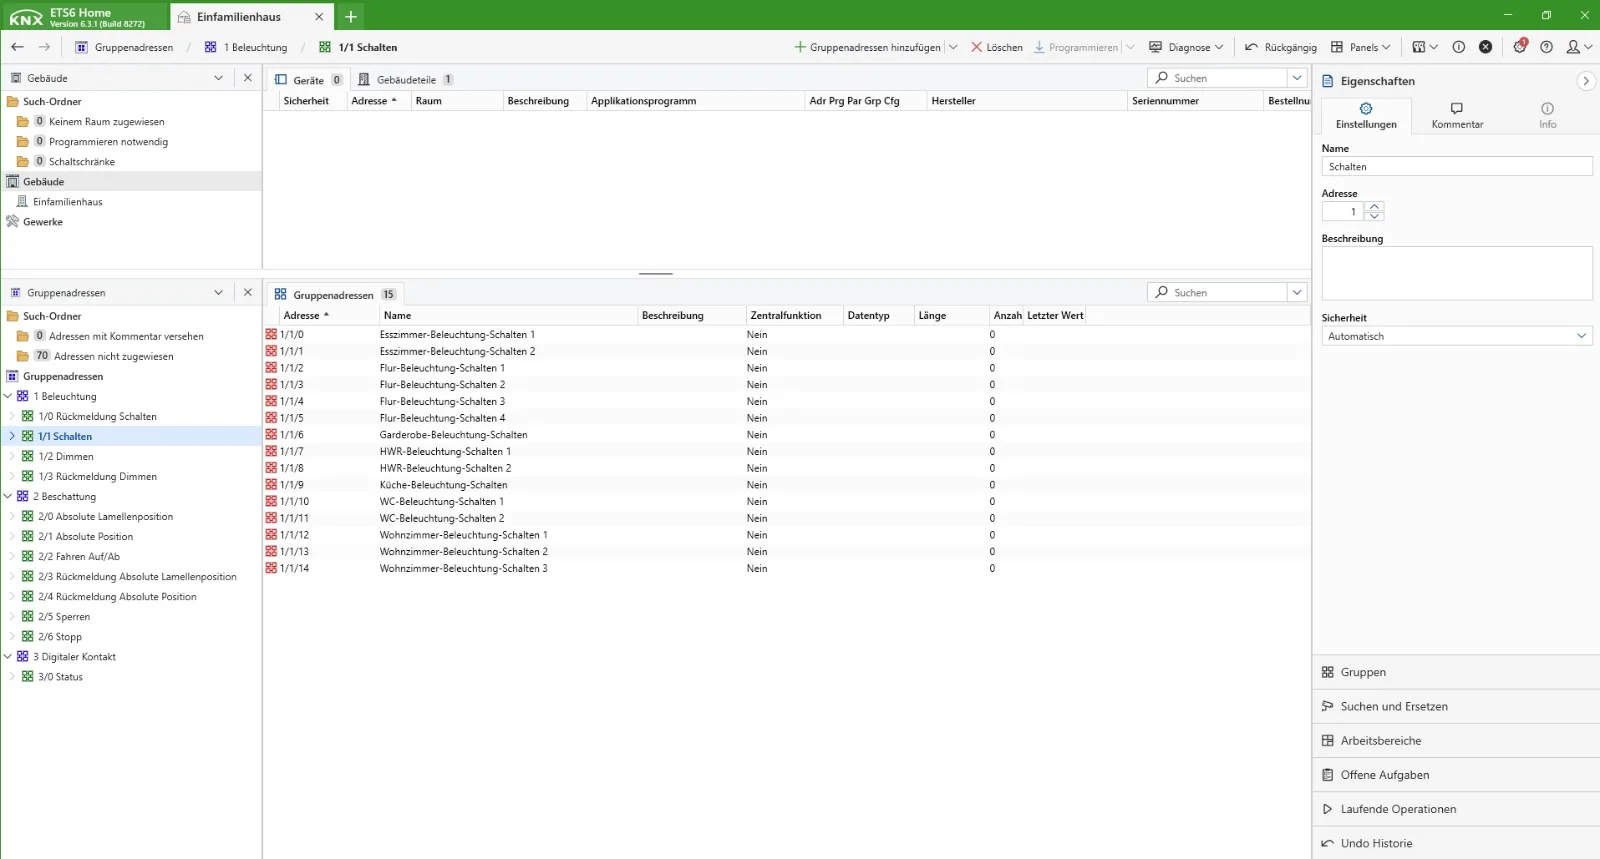The width and height of the screenshot is (1600, 859).
Task: Select row 1/1/0 Esszimmer-Beleuchtung-Schalten 1
Action: (x=786, y=335)
